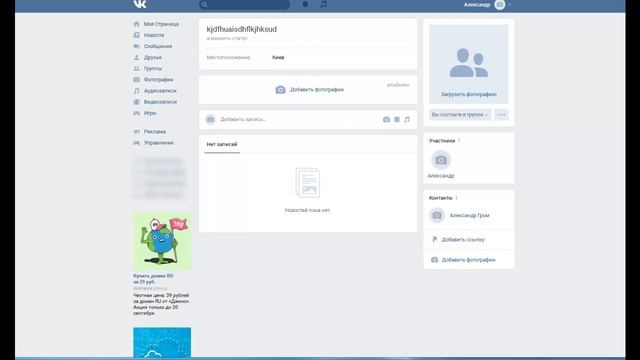Click the icon beside Управление
Image resolution: width=640 pixels, height=360 pixels.
point(137,143)
